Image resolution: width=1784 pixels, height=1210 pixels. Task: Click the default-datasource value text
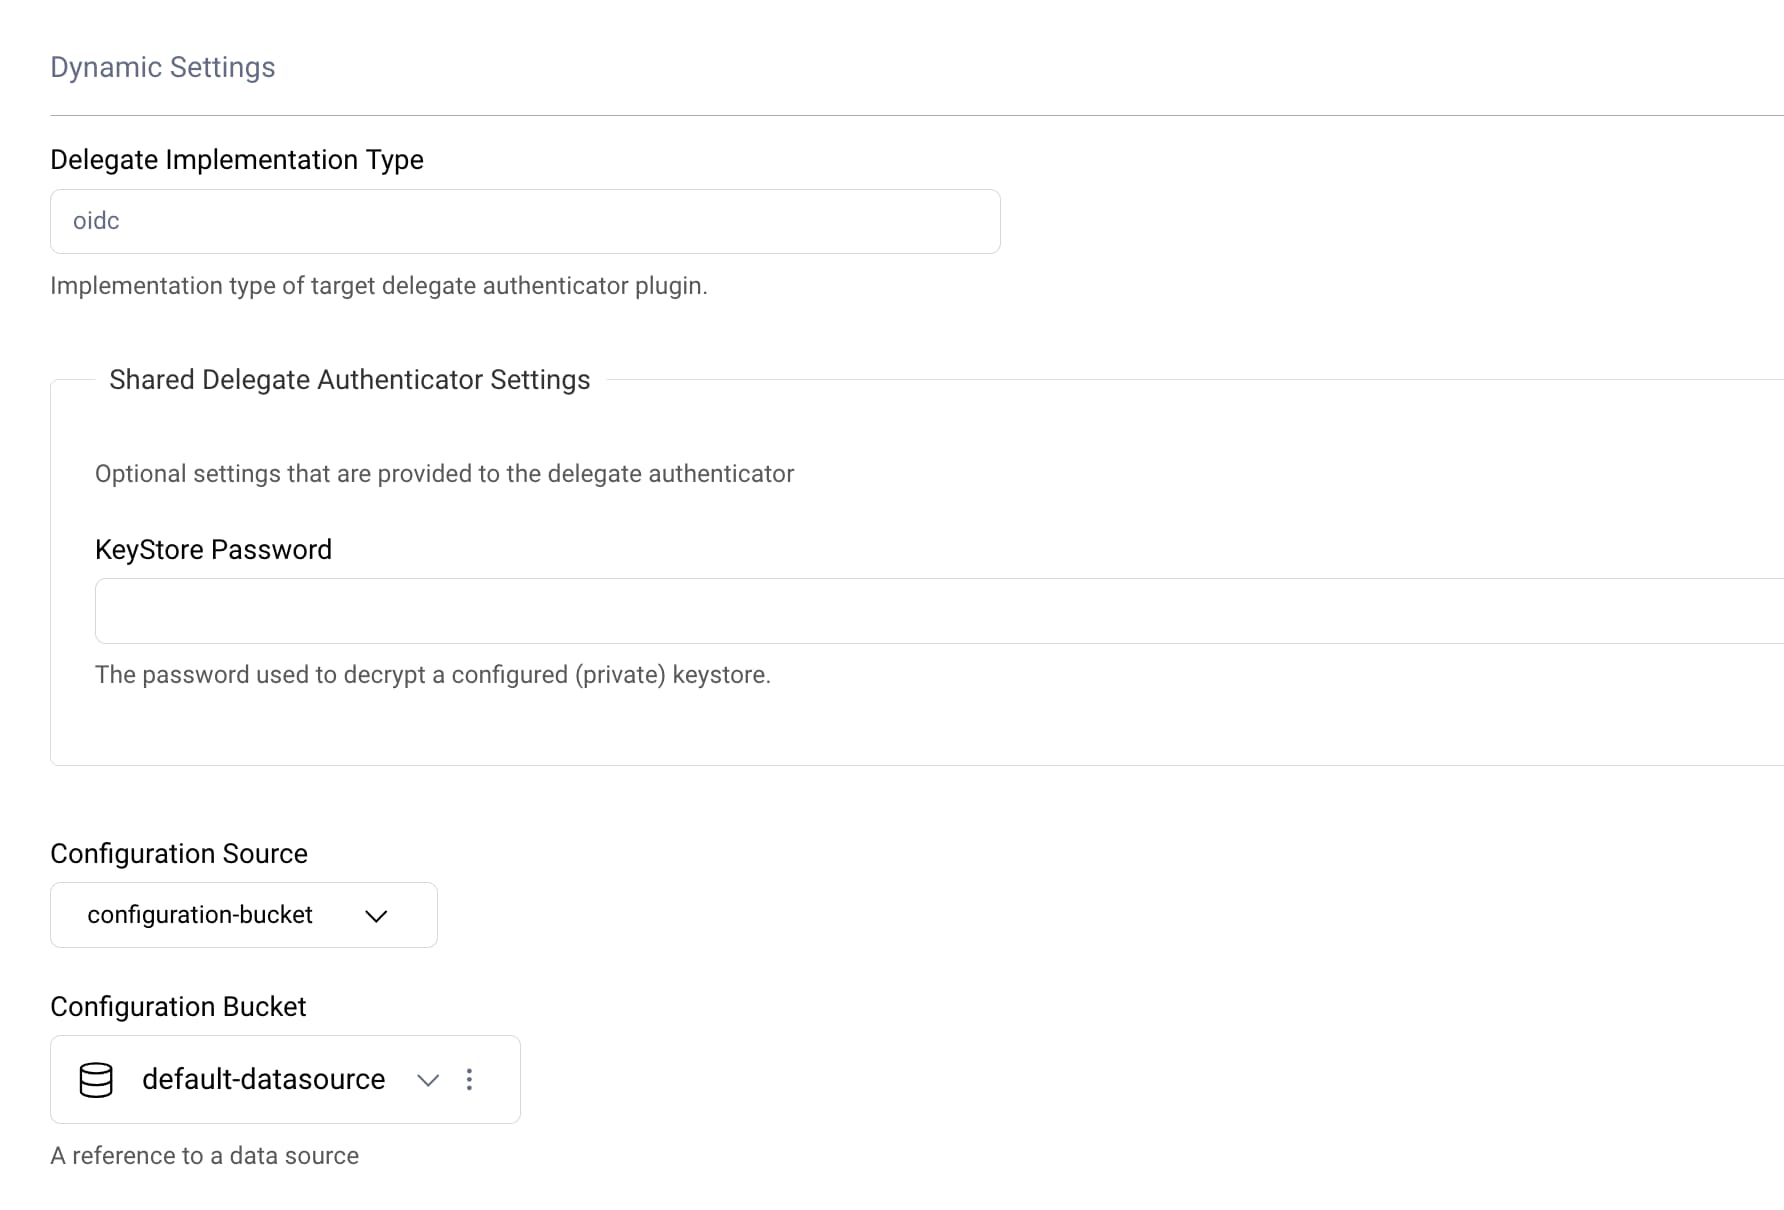[x=264, y=1080]
